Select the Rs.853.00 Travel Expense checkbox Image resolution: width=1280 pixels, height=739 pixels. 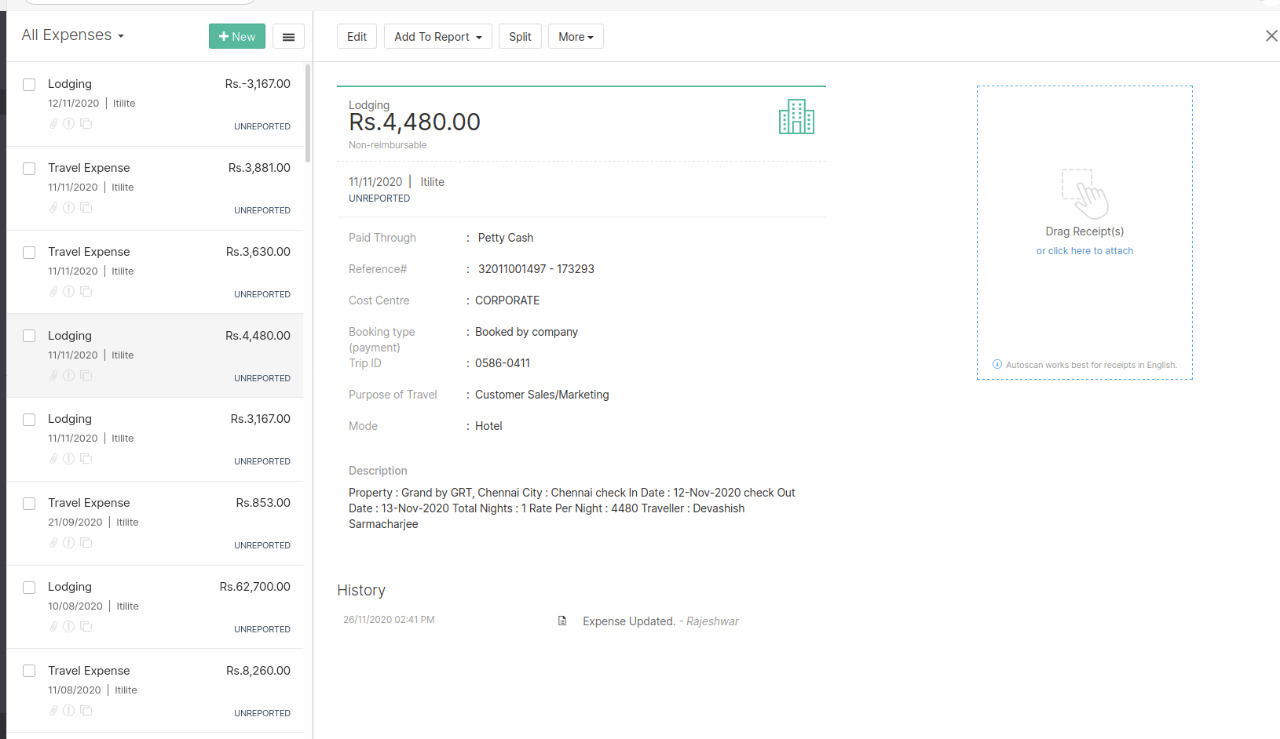click(x=29, y=503)
